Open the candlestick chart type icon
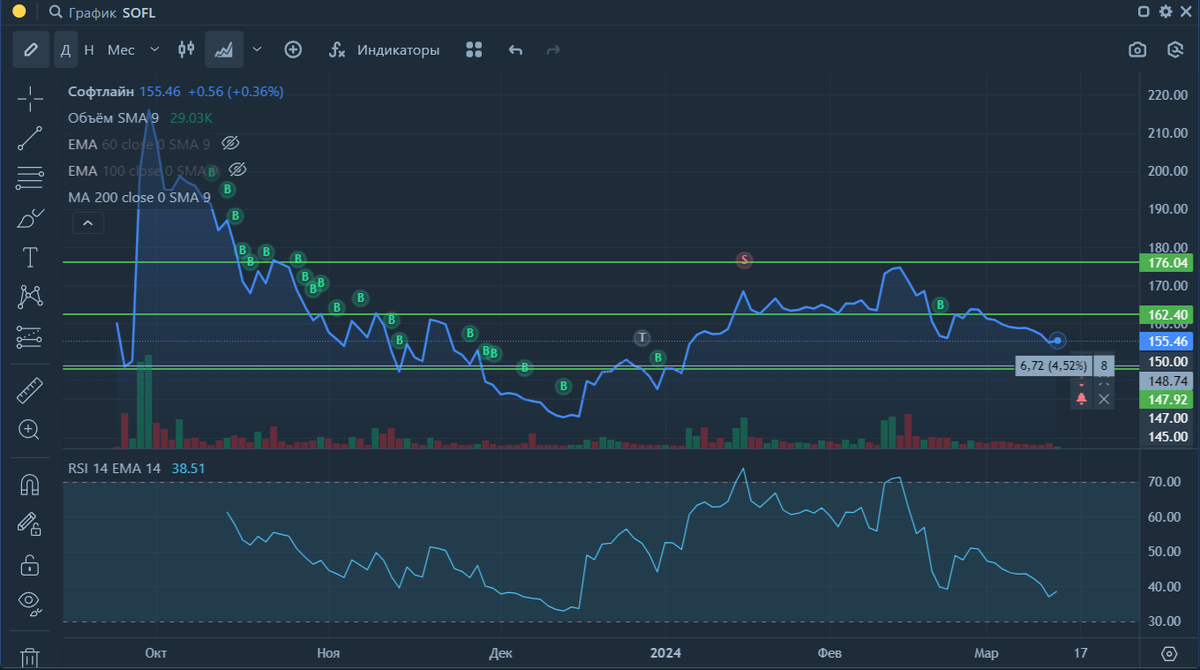Screen dimensions: 1200x670 point(186,49)
